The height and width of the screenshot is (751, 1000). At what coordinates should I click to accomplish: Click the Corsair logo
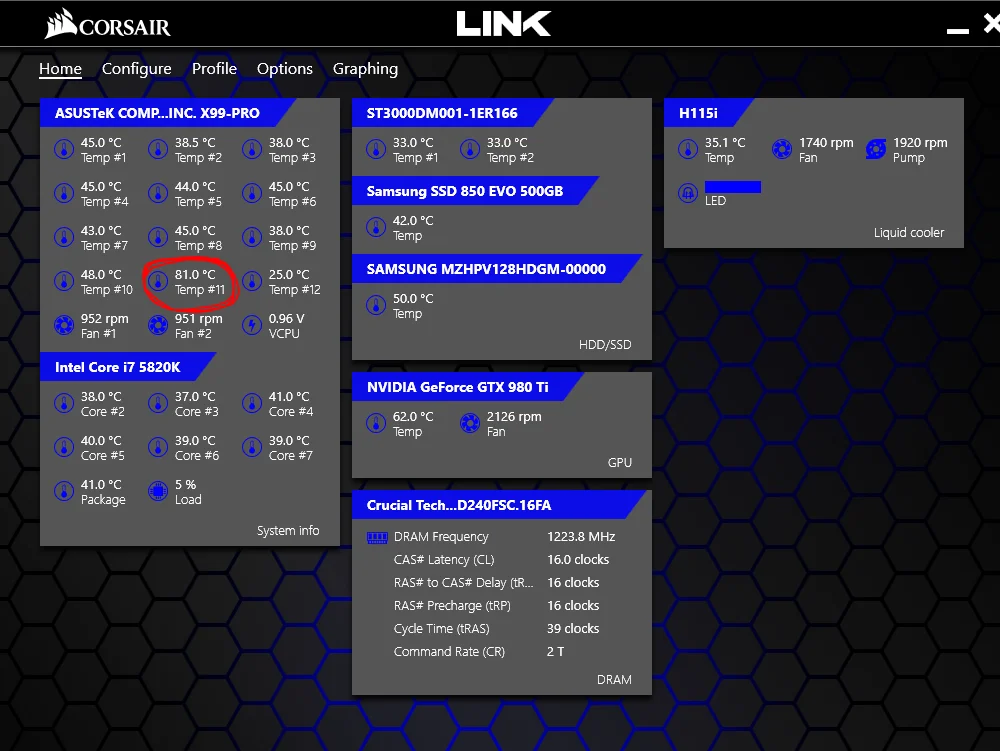[107, 24]
